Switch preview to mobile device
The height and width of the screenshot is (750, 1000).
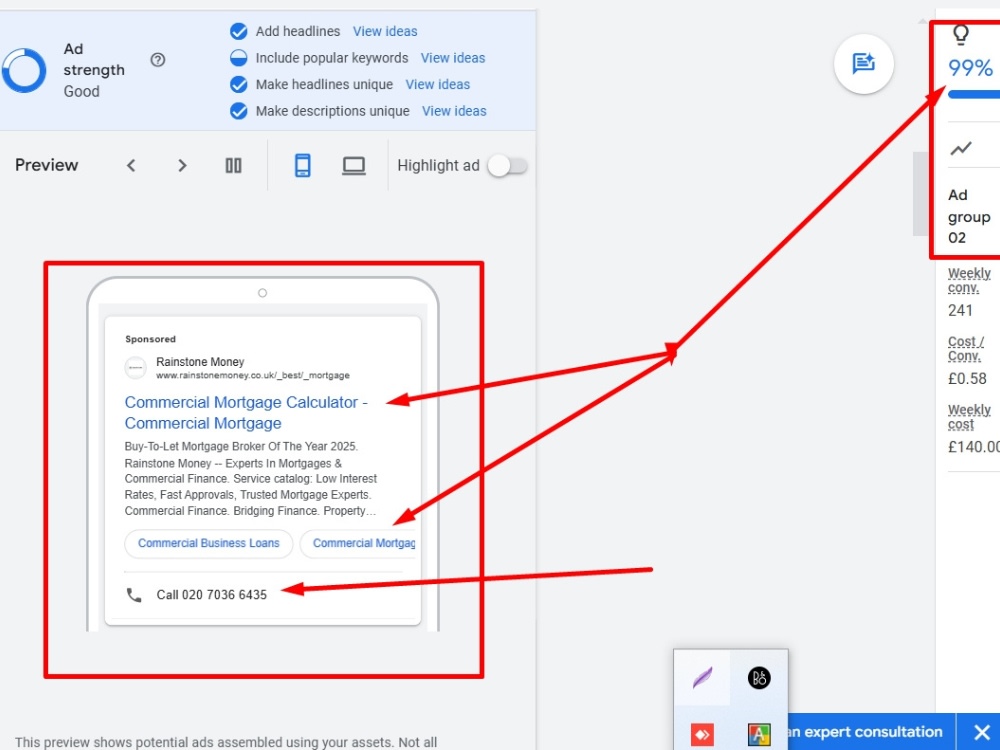pos(302,166)
